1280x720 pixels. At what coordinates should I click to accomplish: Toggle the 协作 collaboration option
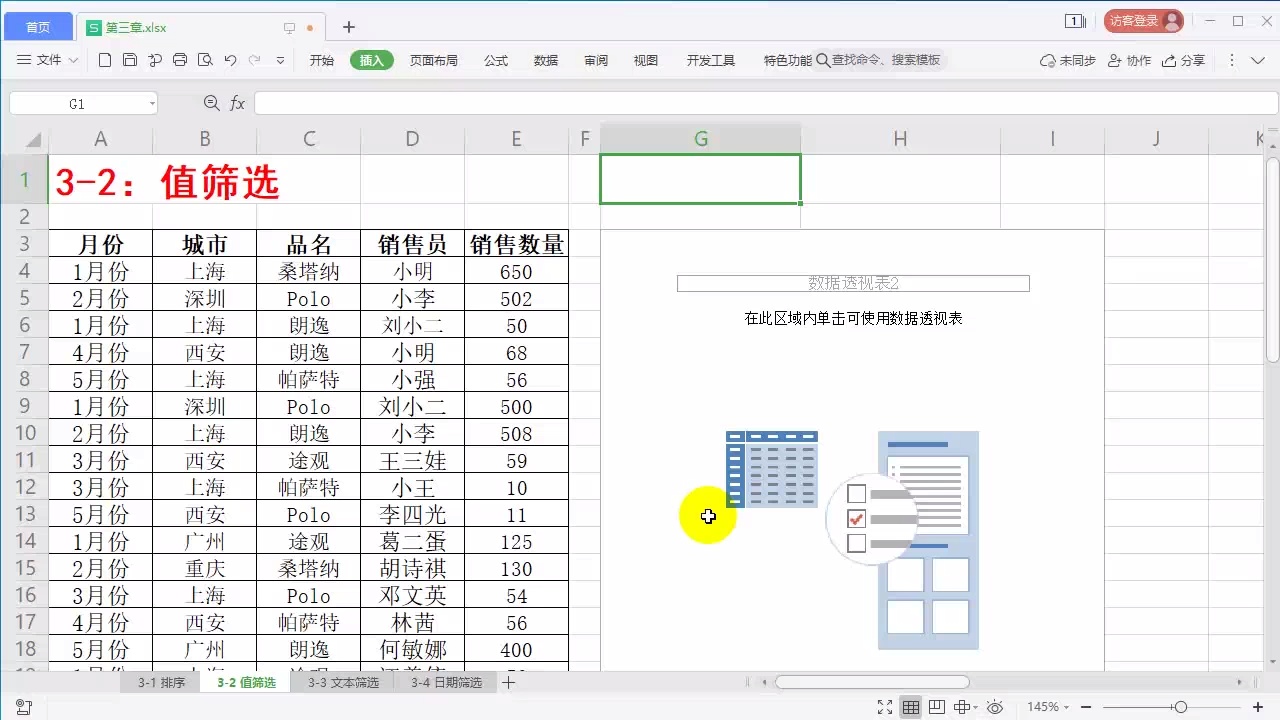[x=1129, y=60]
